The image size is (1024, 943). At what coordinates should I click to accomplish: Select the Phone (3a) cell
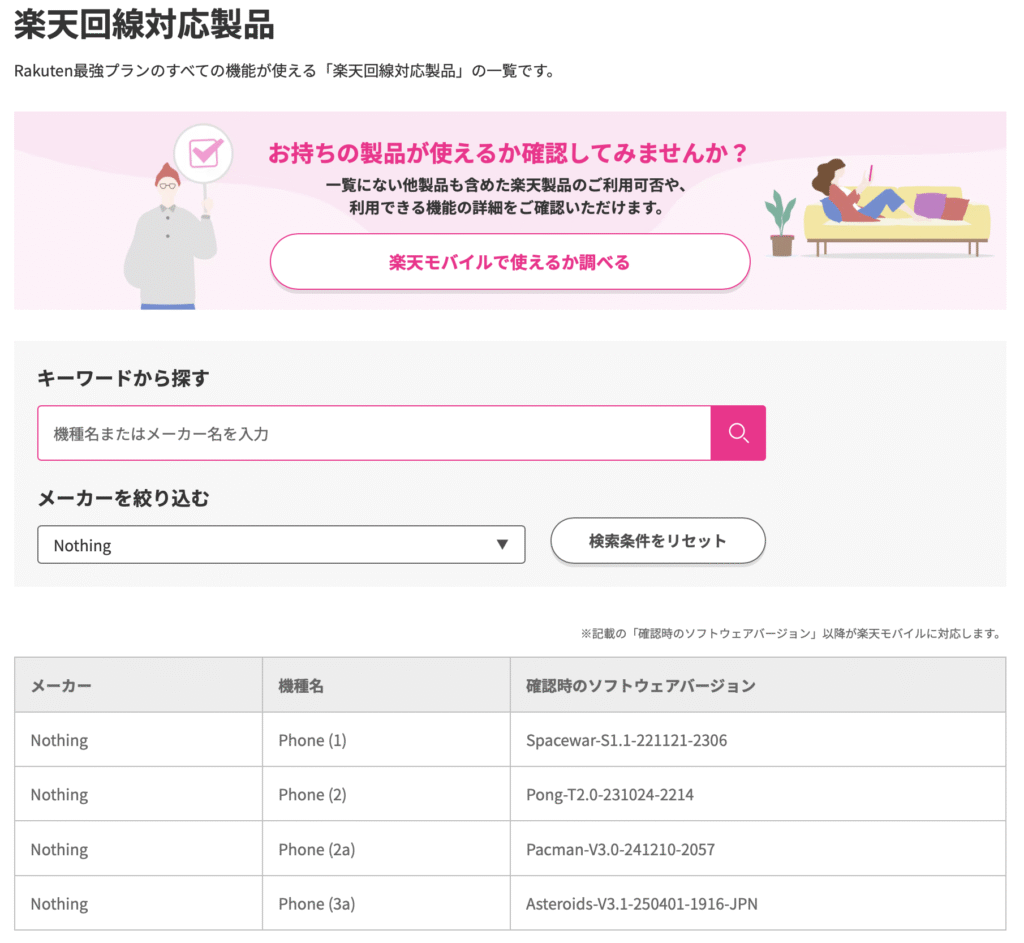tap(386, 903)
